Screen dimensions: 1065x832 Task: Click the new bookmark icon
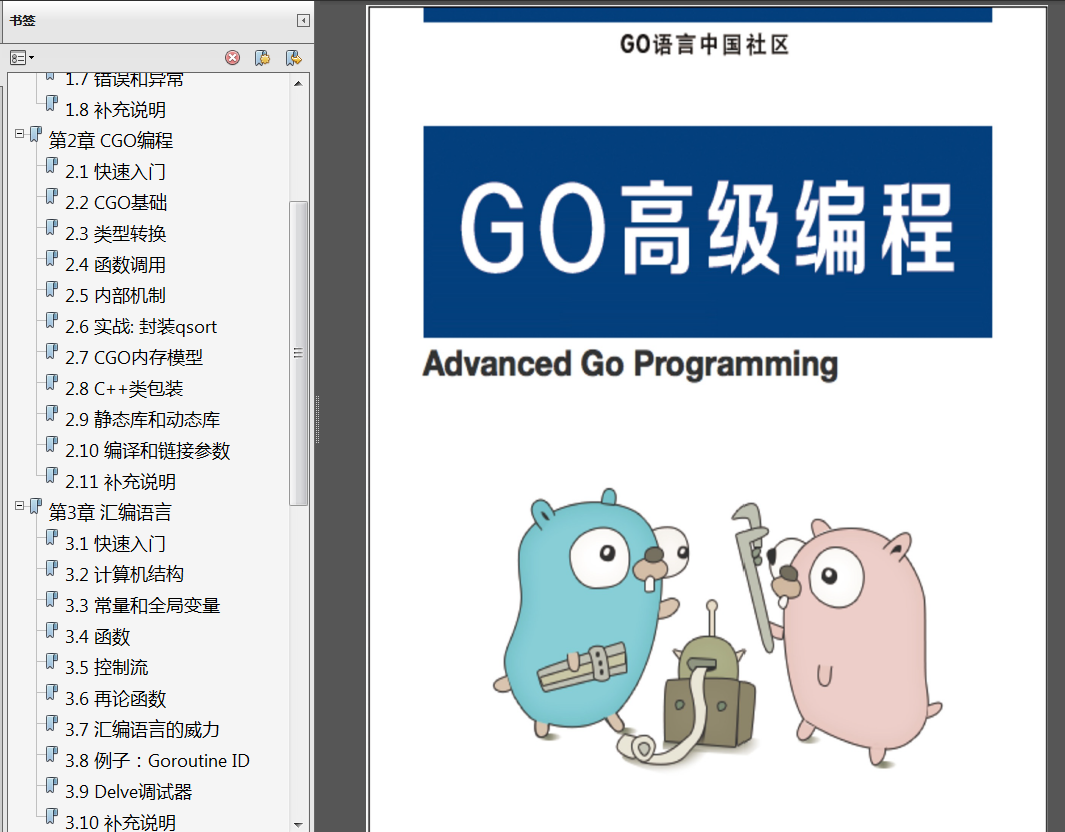[262, 58]
